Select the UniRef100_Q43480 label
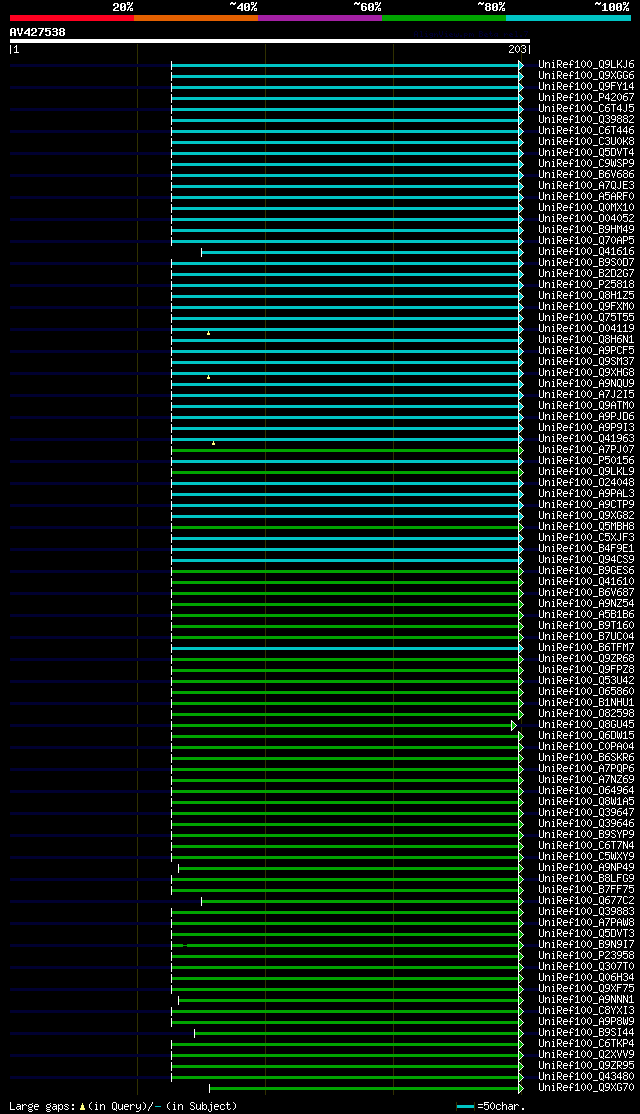The image size is (640, 1114). pyautogui.click(x=586, y=1077)
